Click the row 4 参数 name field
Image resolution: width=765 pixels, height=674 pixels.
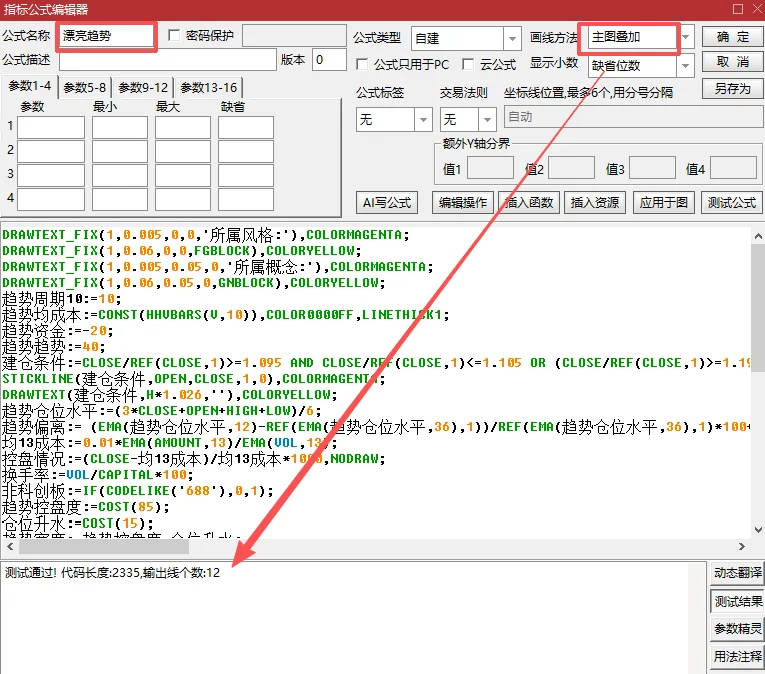pos(51,199)
